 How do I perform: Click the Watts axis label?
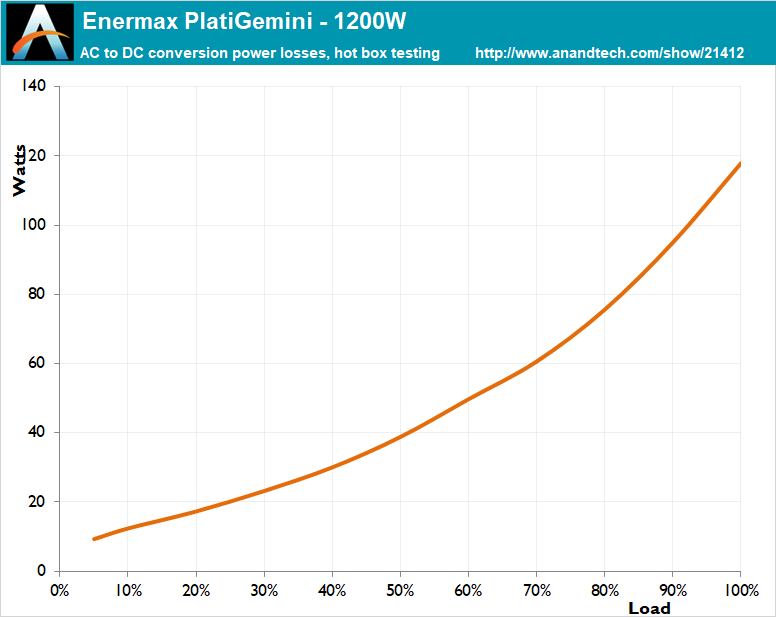pyautogui.click(x=19, y=170)
